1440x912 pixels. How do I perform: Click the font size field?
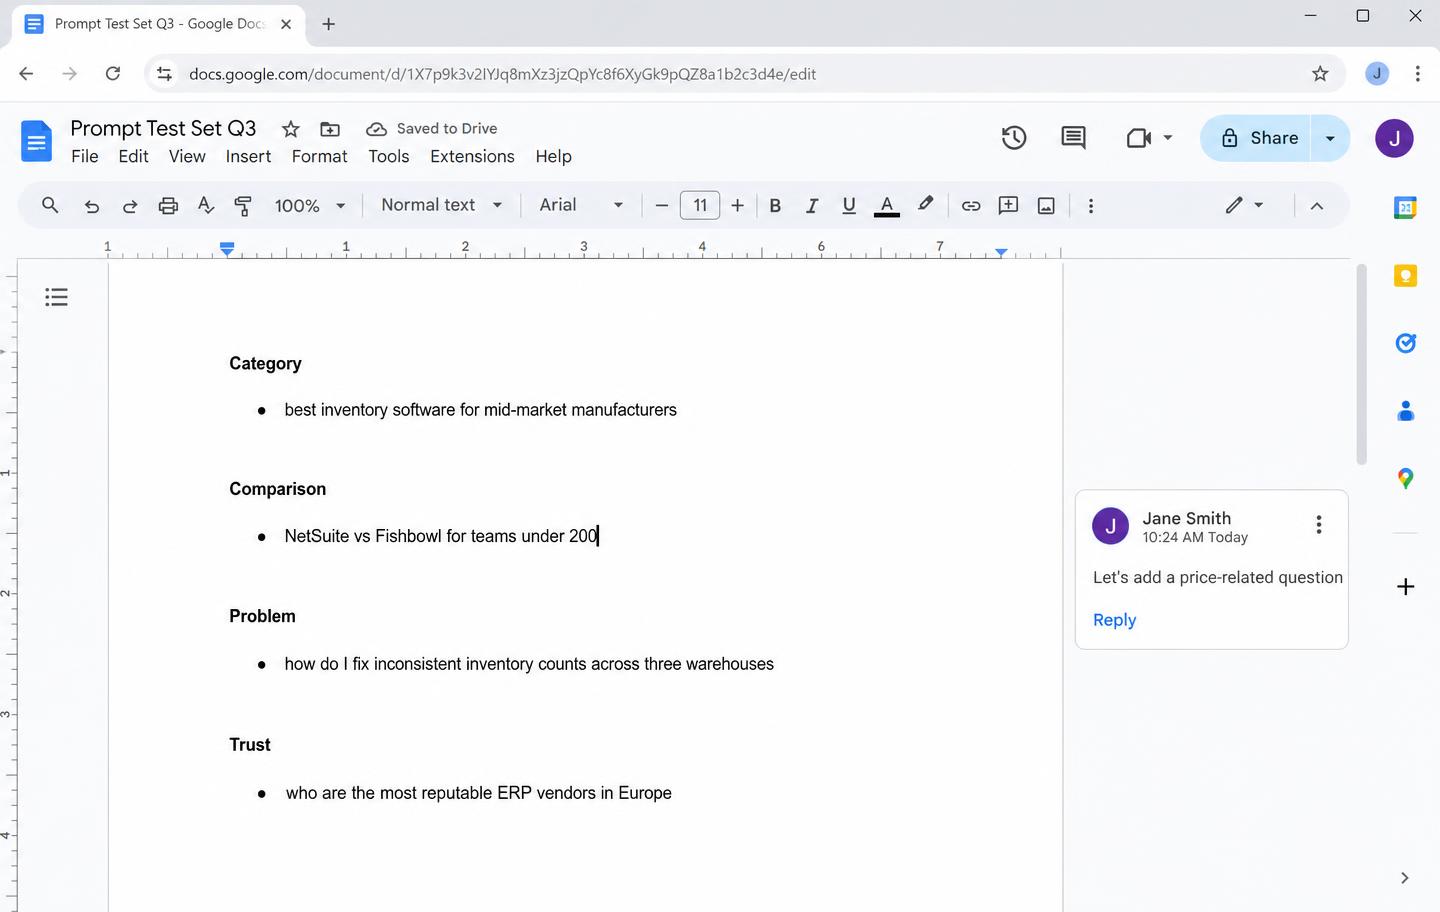[x=700, y=206]
